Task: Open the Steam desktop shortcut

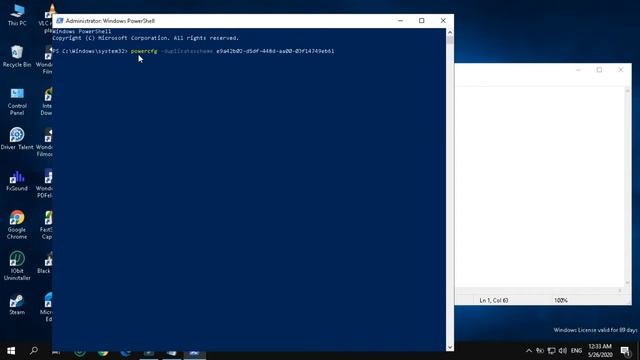Action: click(17, 304)
